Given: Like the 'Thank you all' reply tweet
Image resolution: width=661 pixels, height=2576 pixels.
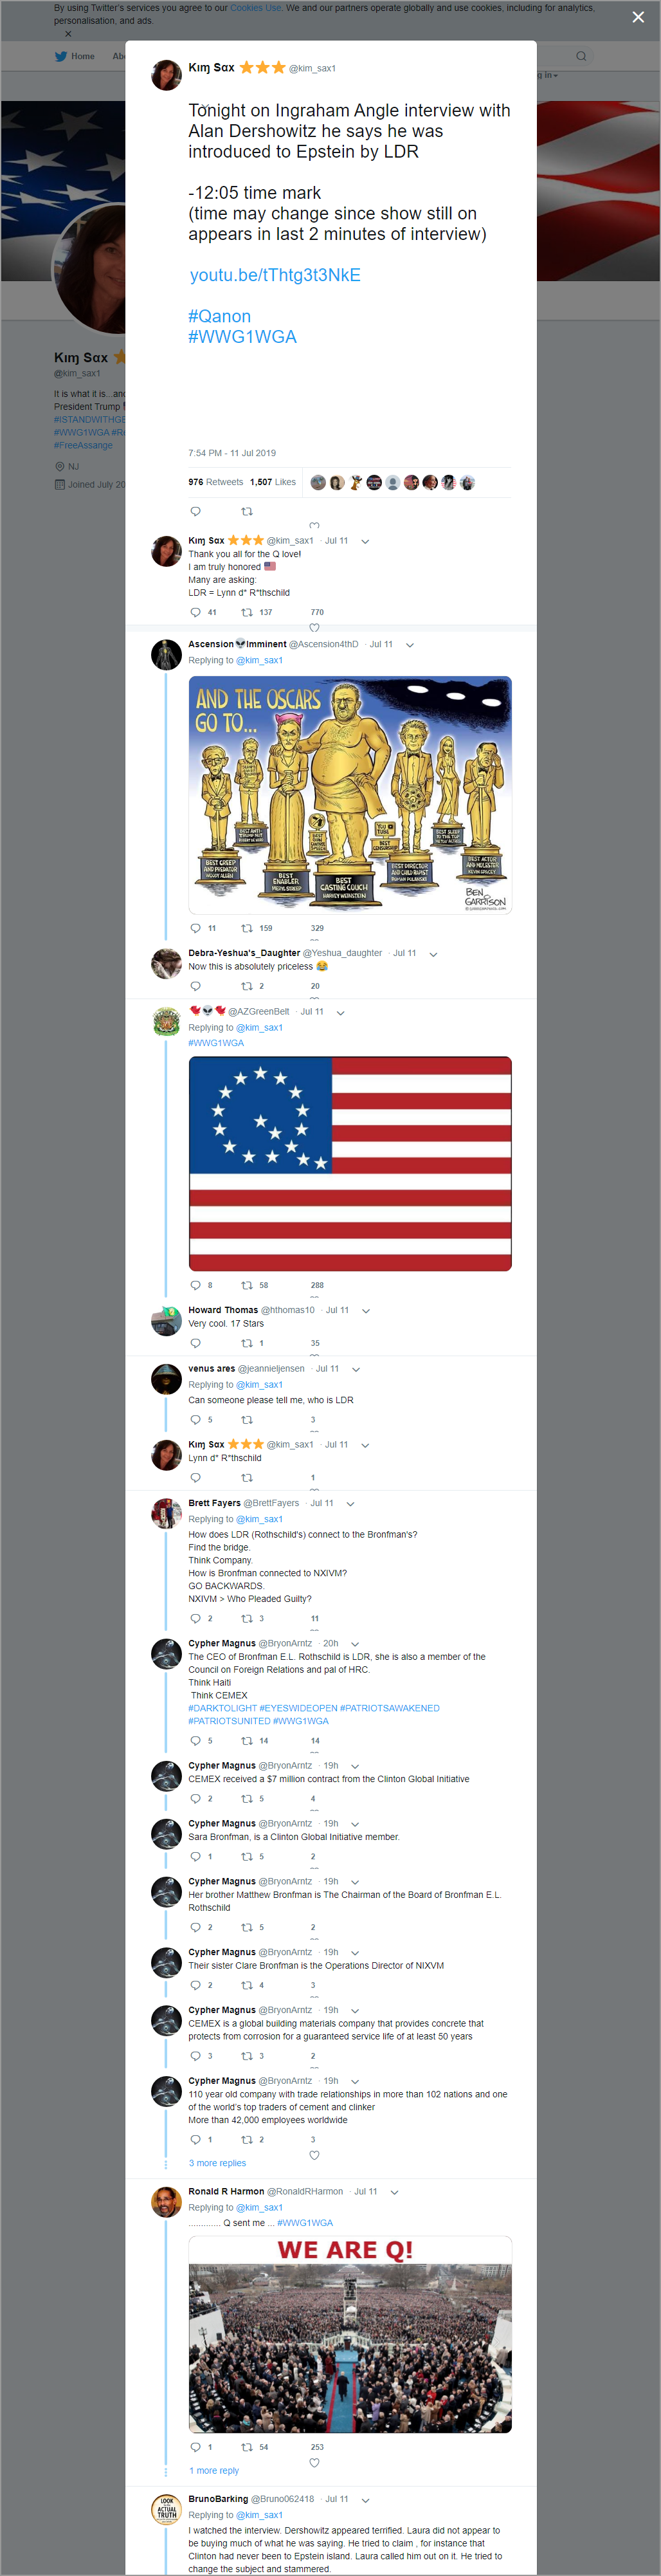Looking at the screenshot, I should click(x=314, y=628).
